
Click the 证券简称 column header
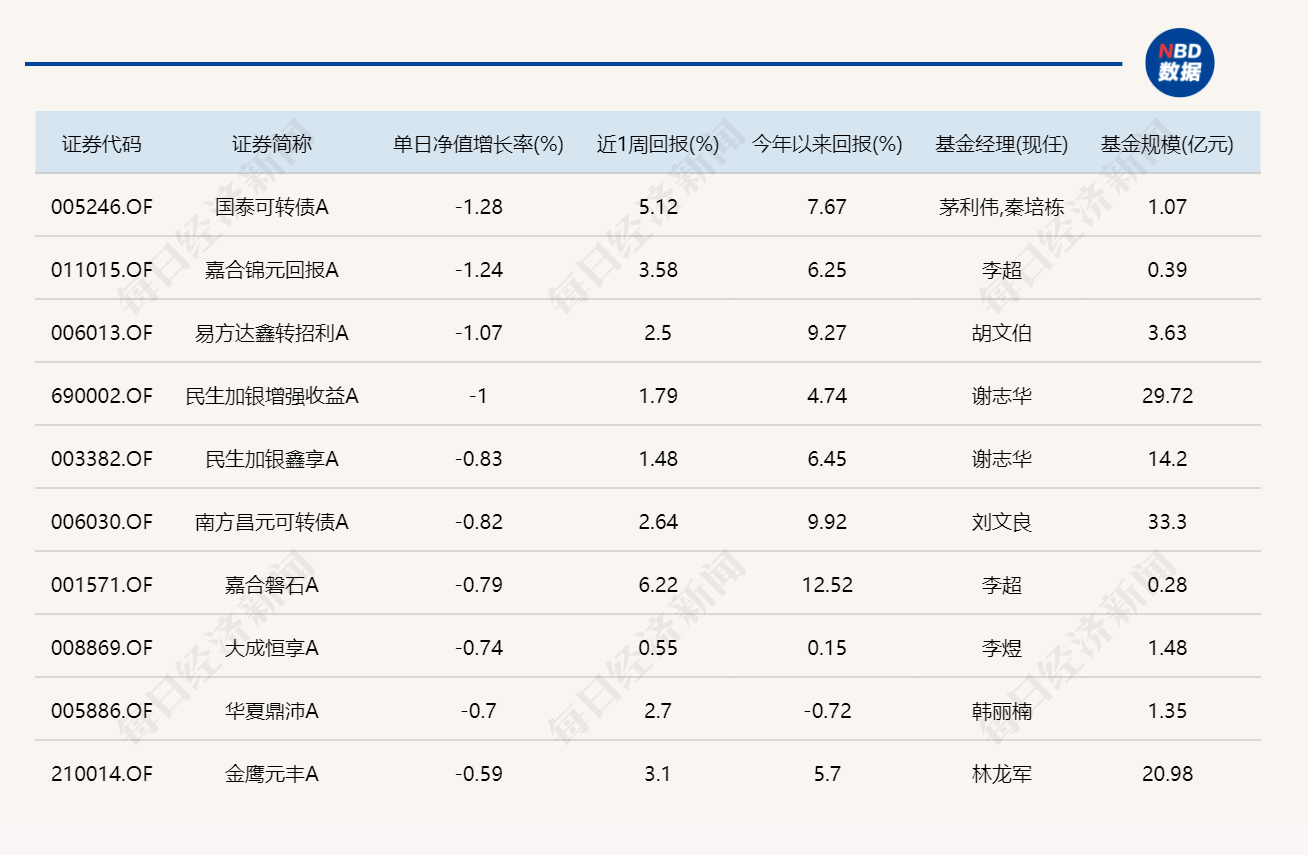(x=272, y=142)
